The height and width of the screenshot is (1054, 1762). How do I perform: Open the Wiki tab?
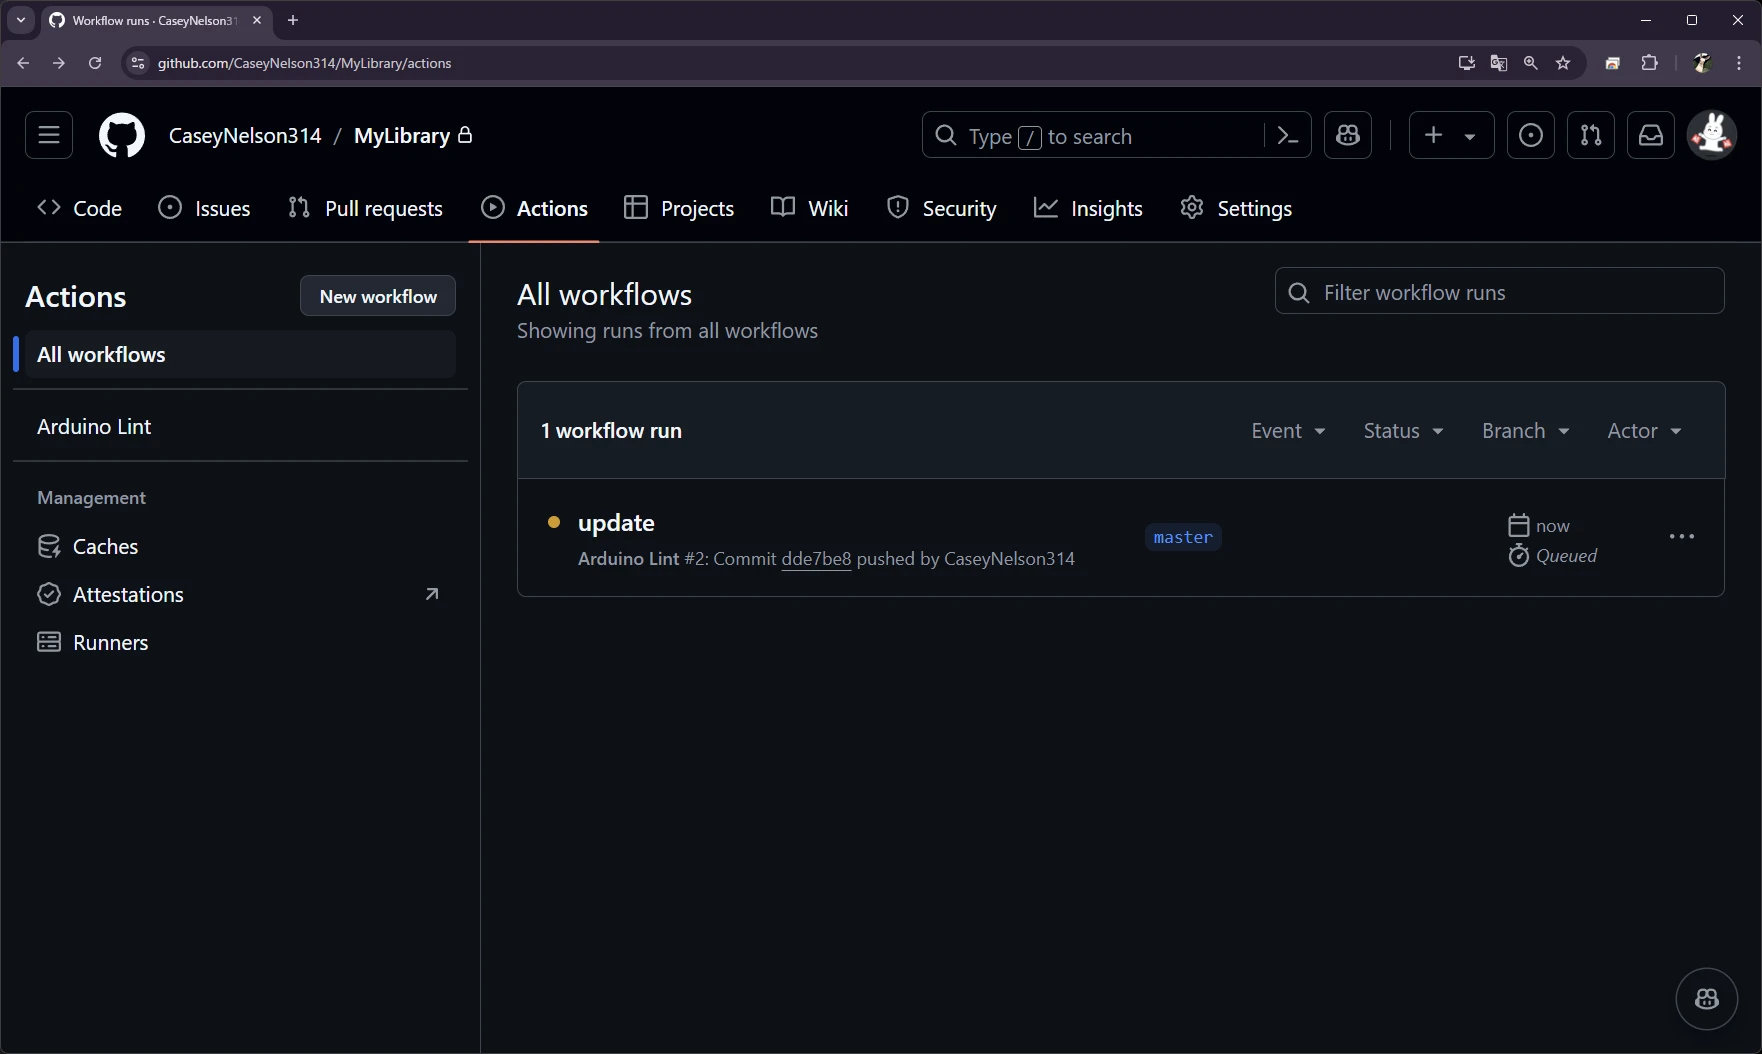point(810,208)
